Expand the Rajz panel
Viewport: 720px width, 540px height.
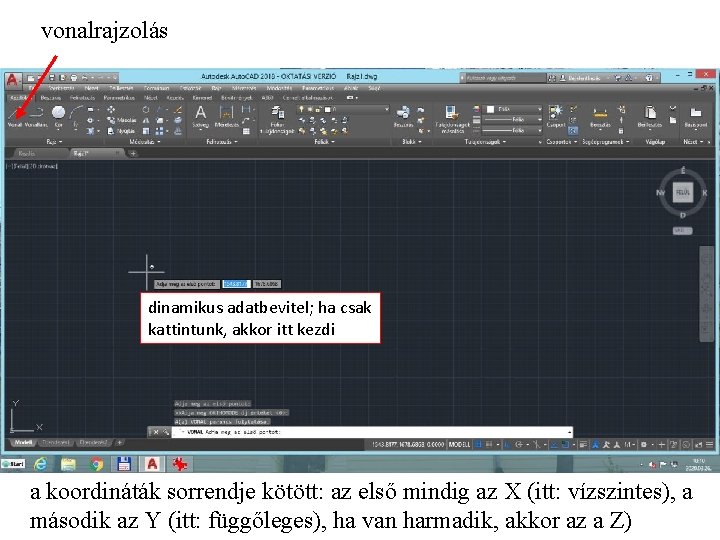pos(54,142)
